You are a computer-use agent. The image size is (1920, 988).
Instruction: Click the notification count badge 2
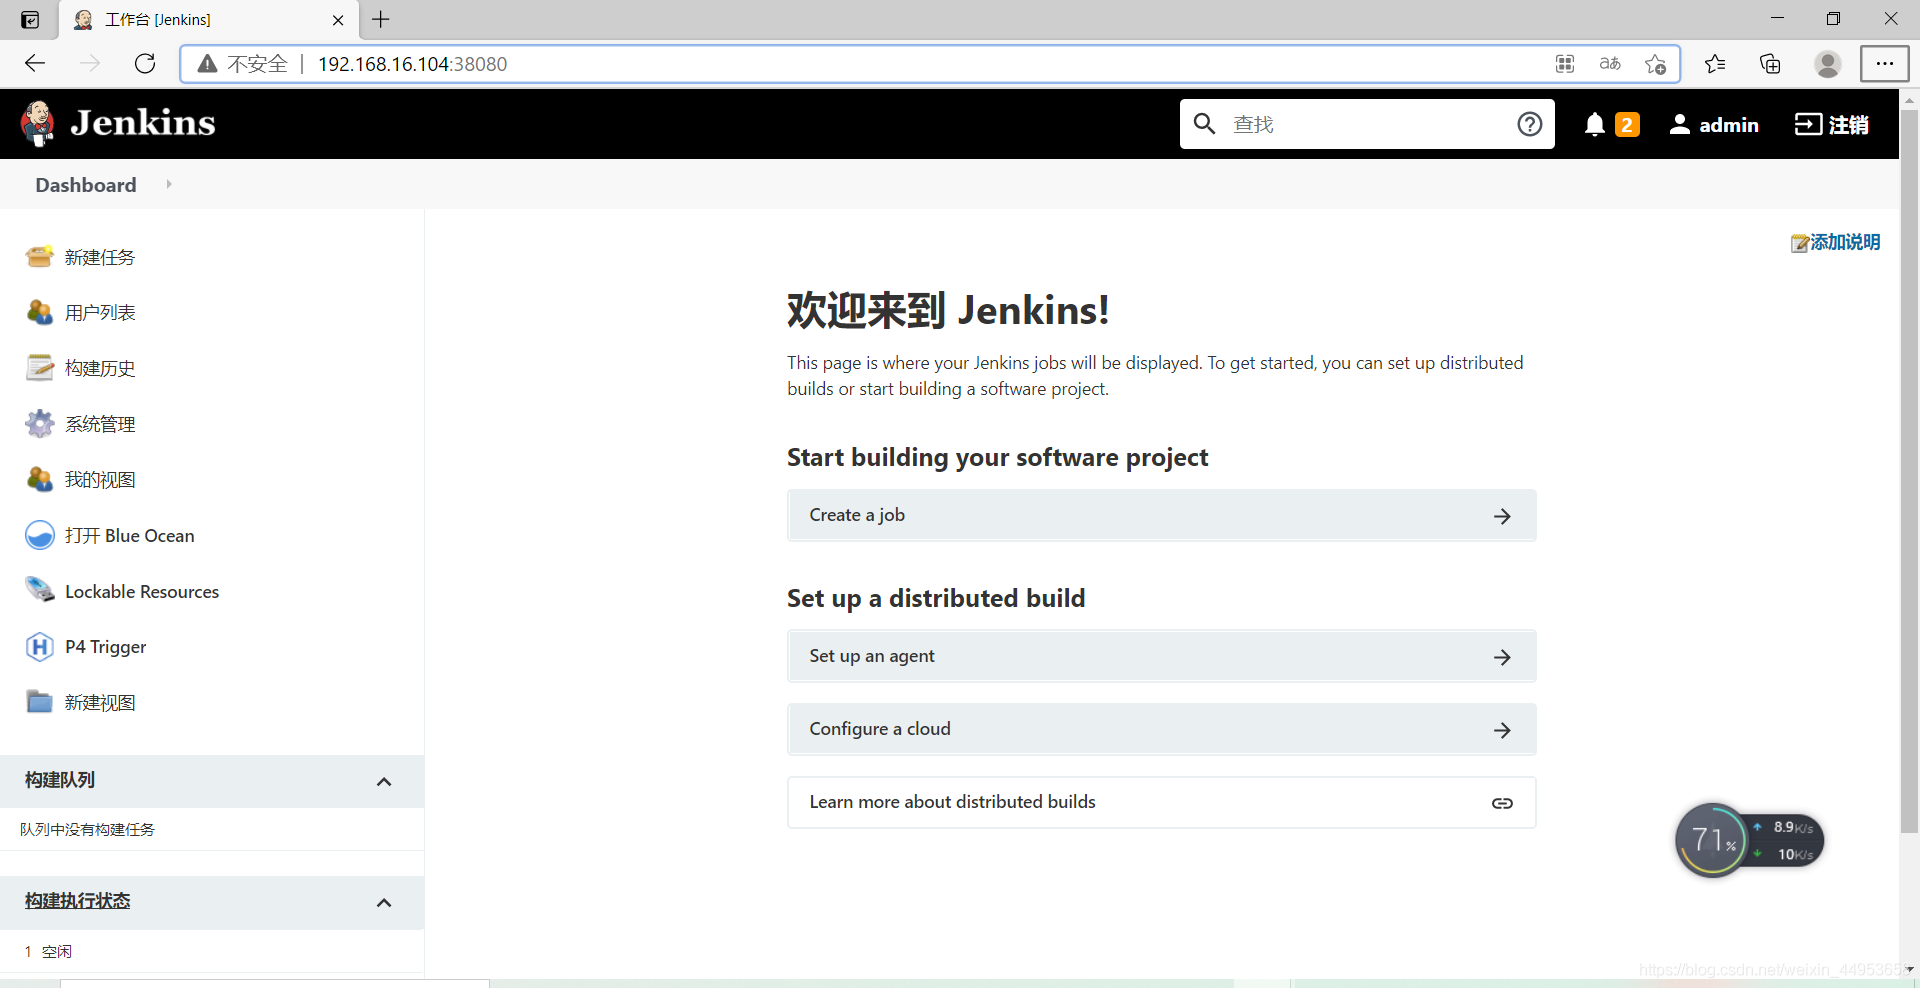pos(1627,125)
